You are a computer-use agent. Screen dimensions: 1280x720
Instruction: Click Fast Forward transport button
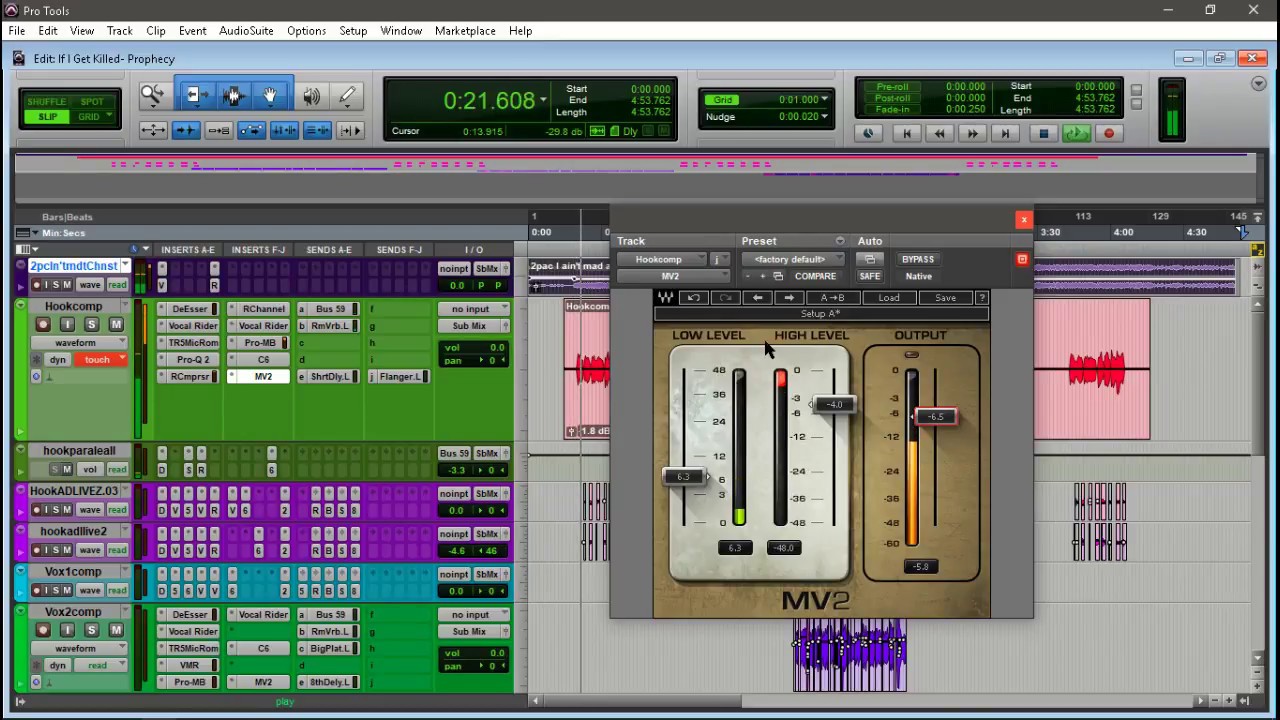pos(972,133)
